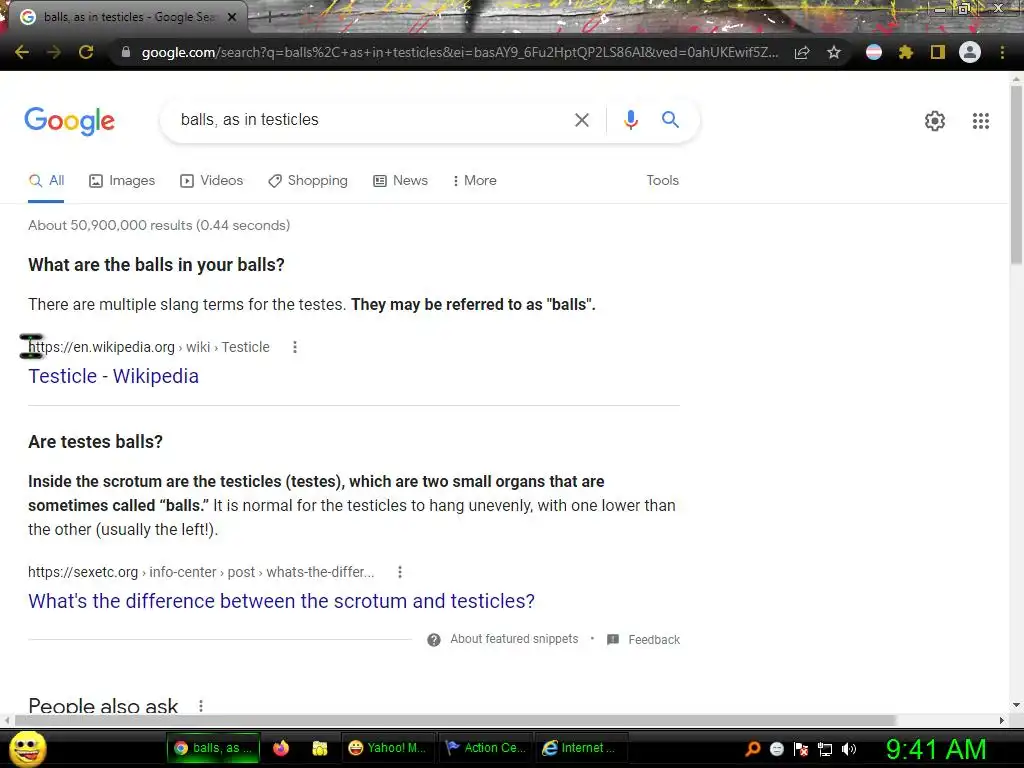The height and width of the screenshot is (768, 1024).
Task: Click the horizontal scroll right arrow
Action: click(x=1002, y=720)
